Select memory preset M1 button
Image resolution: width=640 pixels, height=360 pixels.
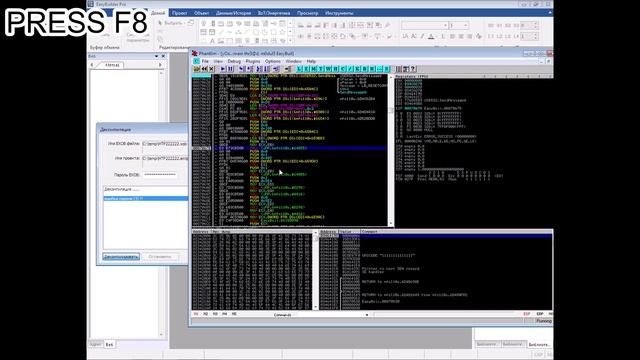pos(196,314)
